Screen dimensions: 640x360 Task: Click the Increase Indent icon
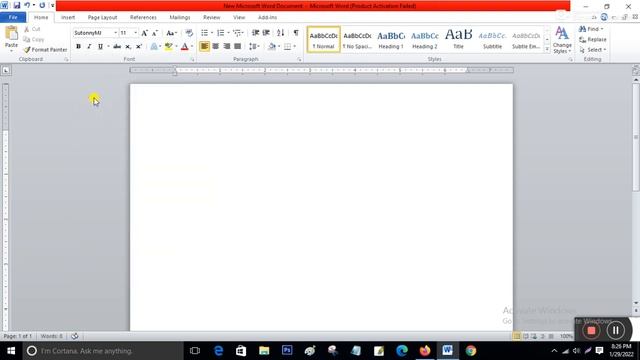click(x=266, y=33)
